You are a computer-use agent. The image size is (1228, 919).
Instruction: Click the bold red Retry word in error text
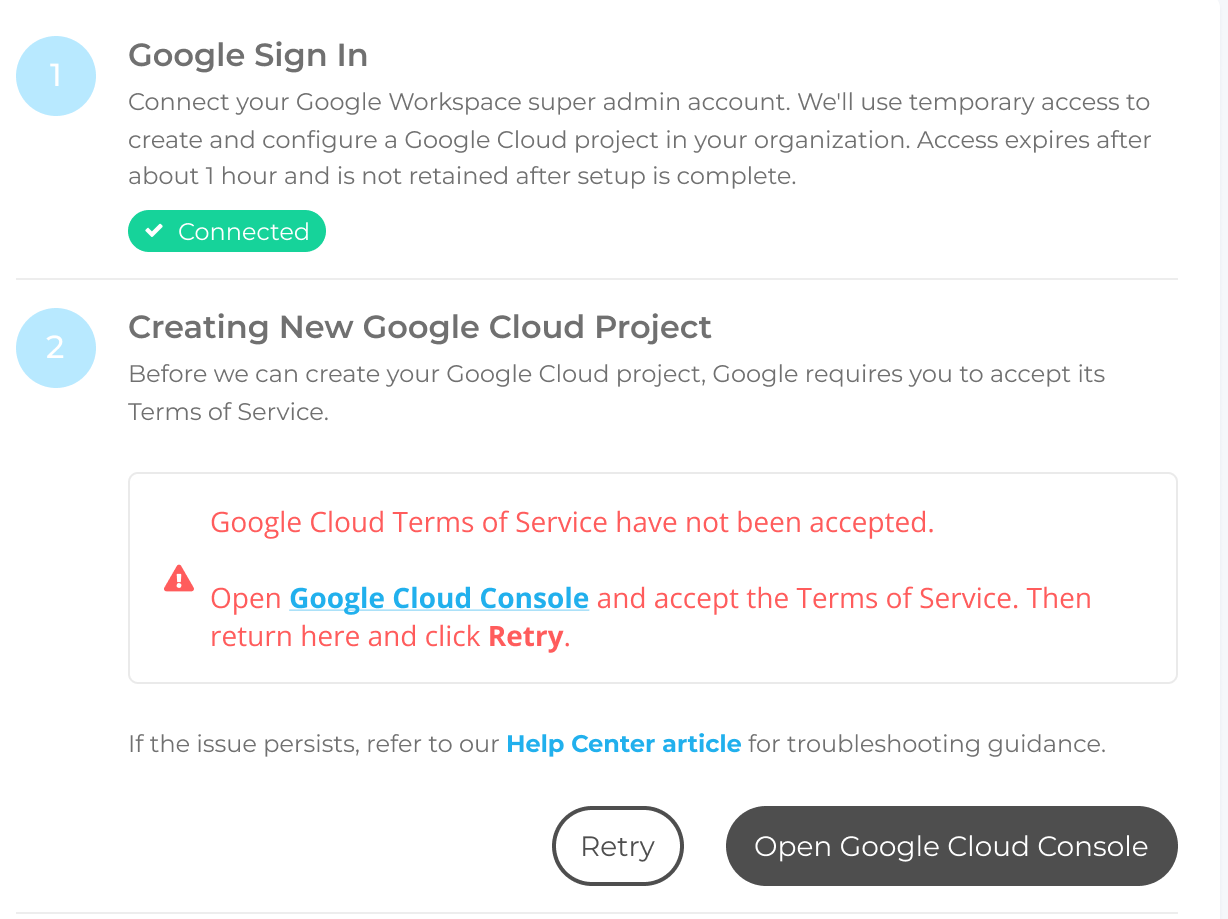click(526, 636)
